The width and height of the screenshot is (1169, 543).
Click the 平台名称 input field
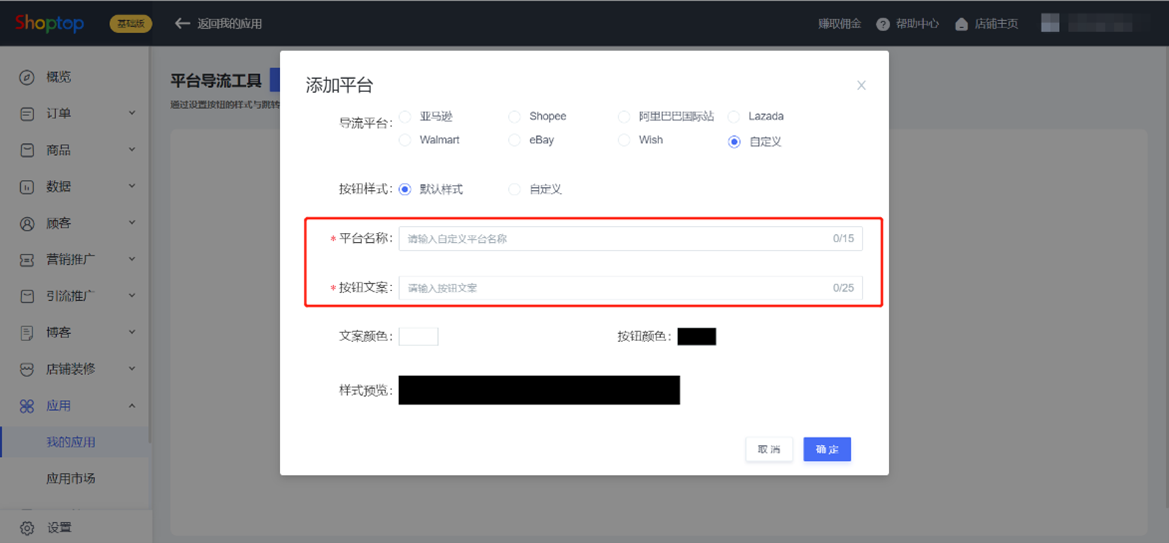point(631,239)
